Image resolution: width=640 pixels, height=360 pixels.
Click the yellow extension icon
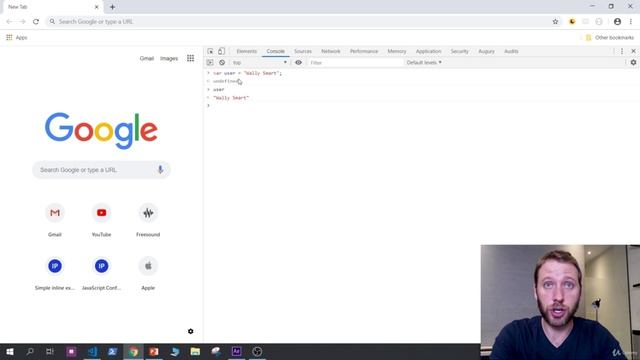(x=572, y=22)
